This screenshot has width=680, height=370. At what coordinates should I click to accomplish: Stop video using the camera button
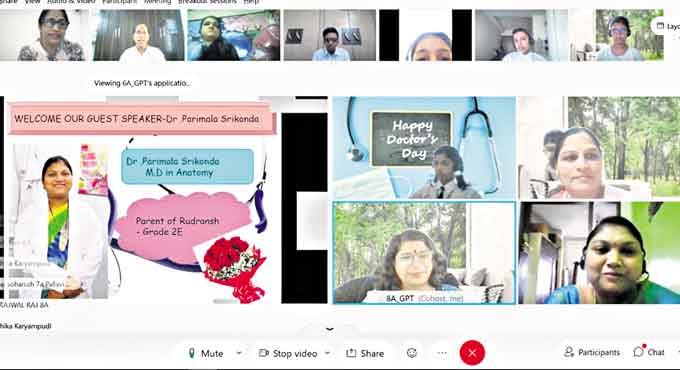288,353
